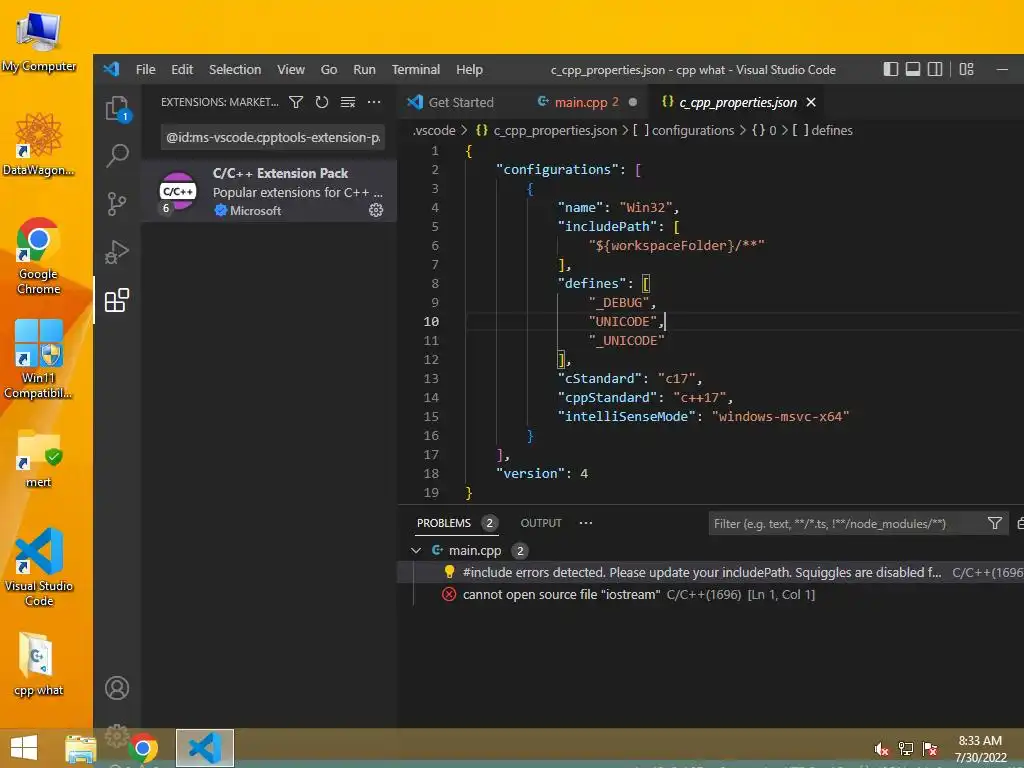Click the Microsoft publisher label

(255, 210)
